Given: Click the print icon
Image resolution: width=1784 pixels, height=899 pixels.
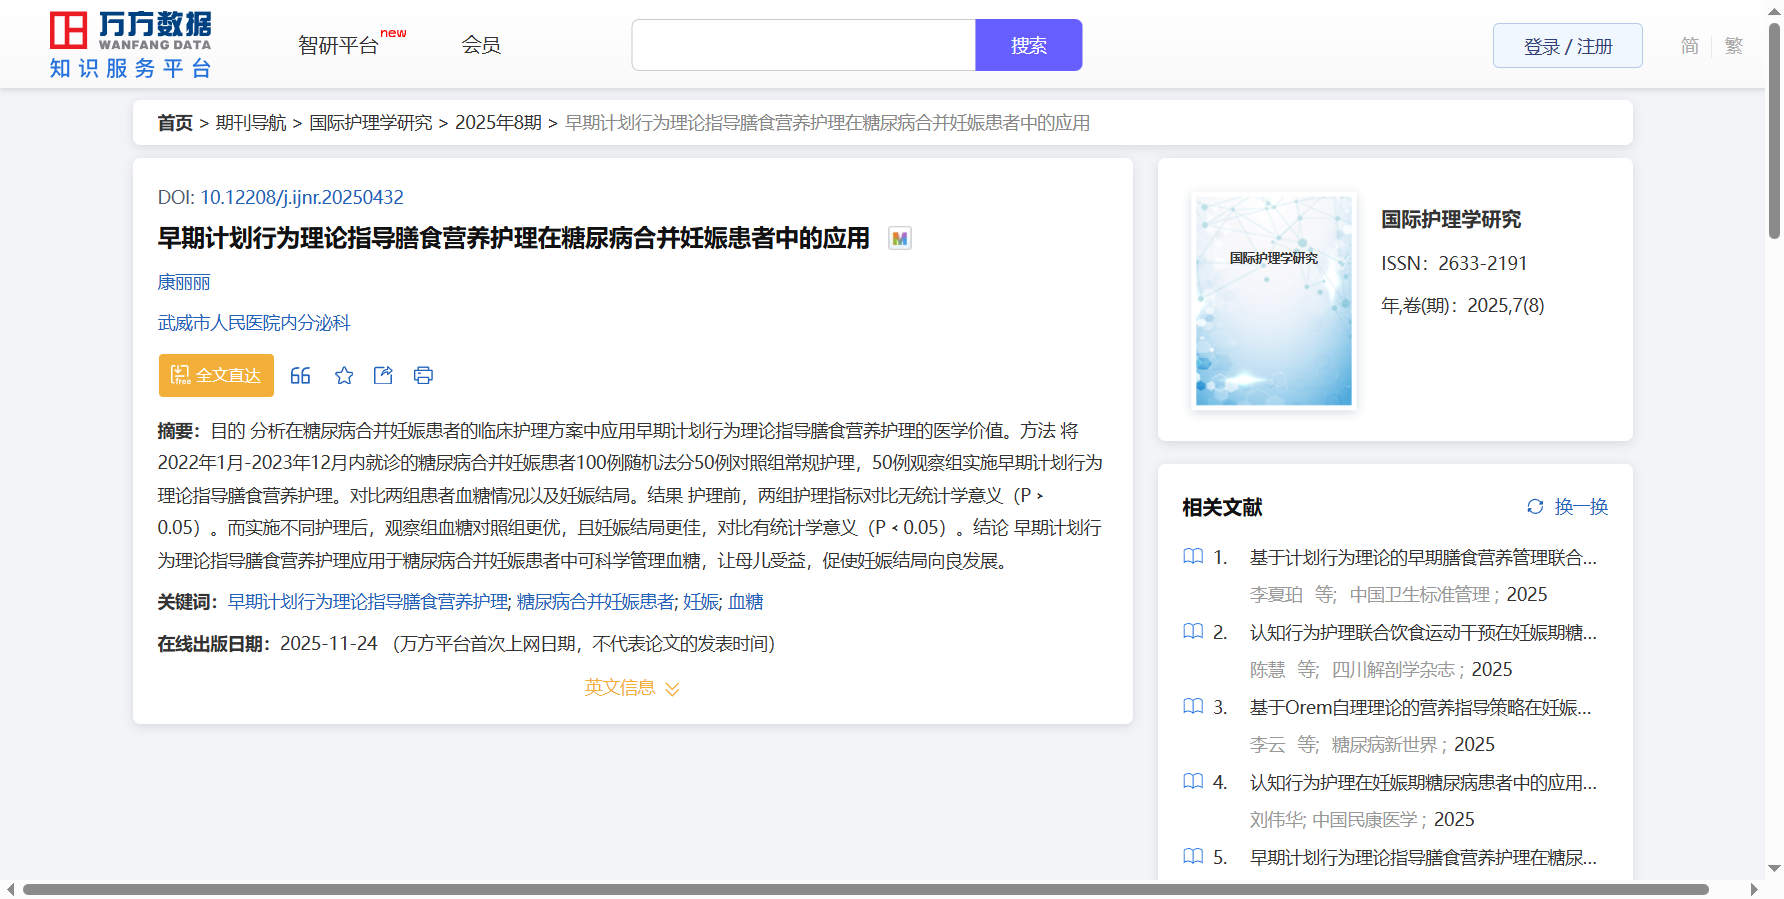Looking at the screenshot, I should pos(423,376).
